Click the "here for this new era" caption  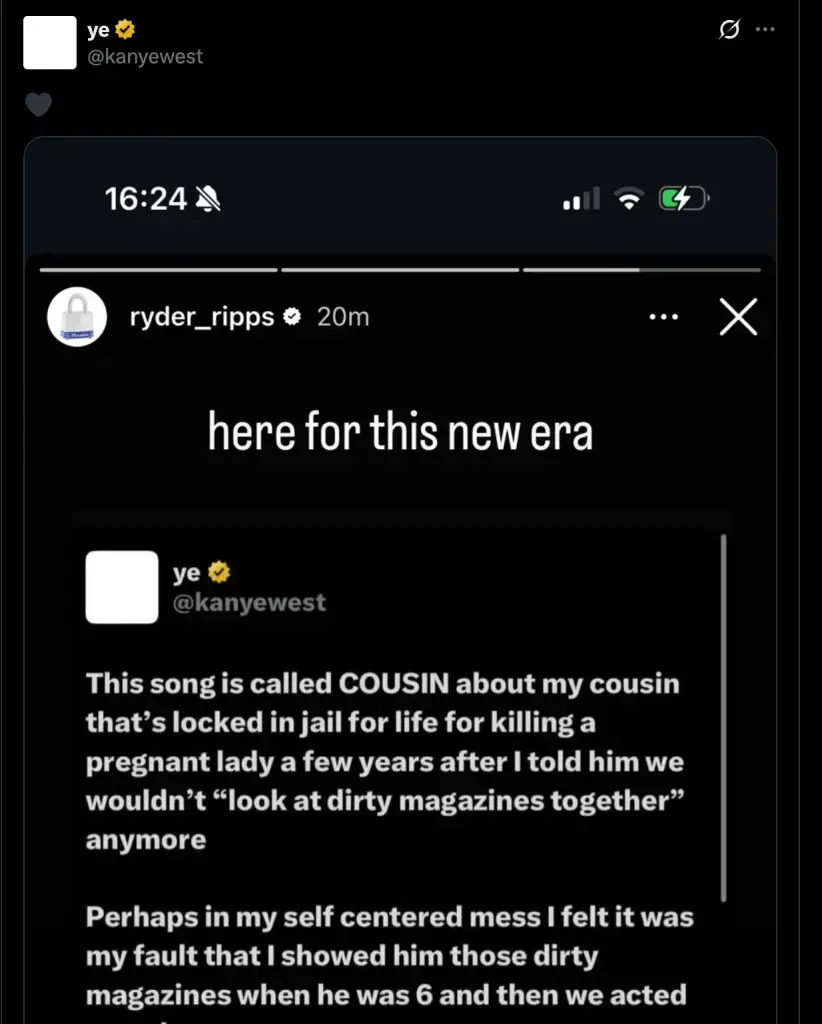[x=400, y=433]
